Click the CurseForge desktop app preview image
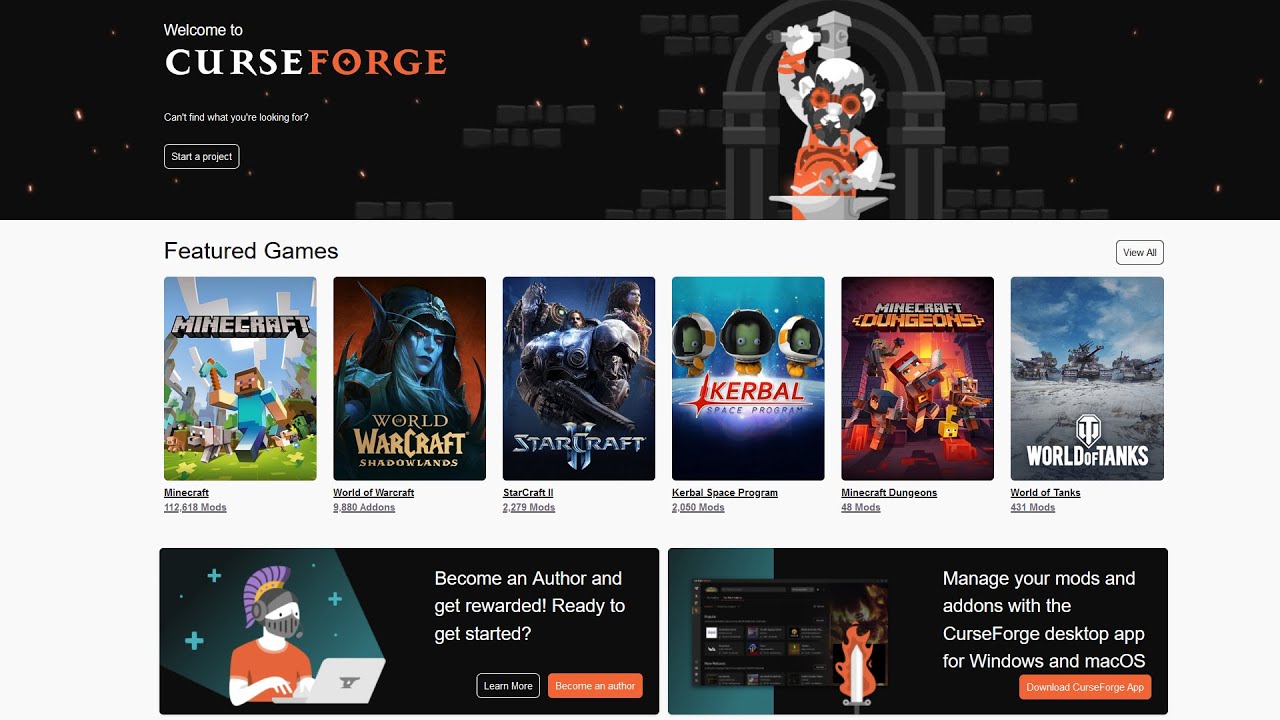The image size is (1280, 720). point(790,633)
